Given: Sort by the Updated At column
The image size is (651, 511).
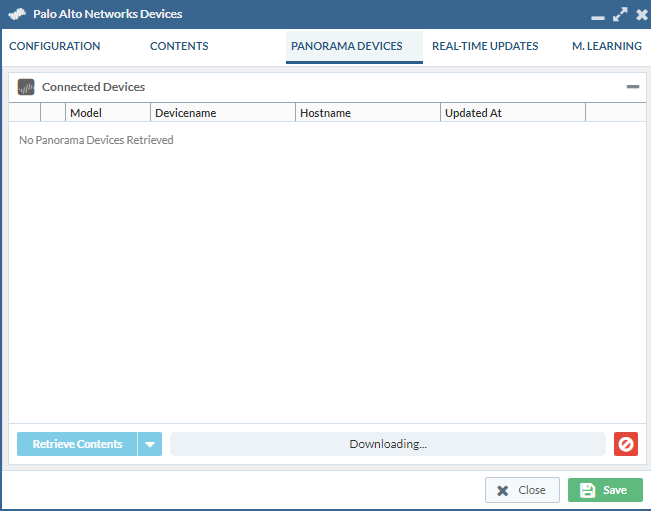Looking at the screenshot, I should click(x=513, y=113).
